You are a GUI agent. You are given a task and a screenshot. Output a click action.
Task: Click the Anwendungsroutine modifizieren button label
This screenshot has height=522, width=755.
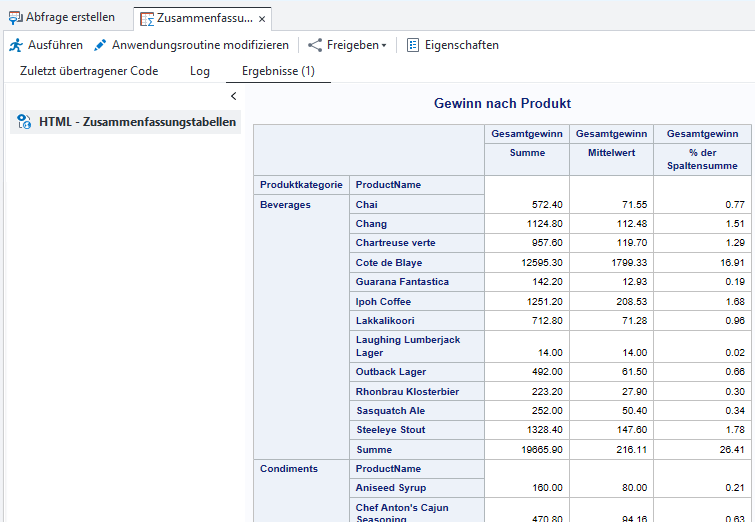pyautogui.click(x=200, y=45)
